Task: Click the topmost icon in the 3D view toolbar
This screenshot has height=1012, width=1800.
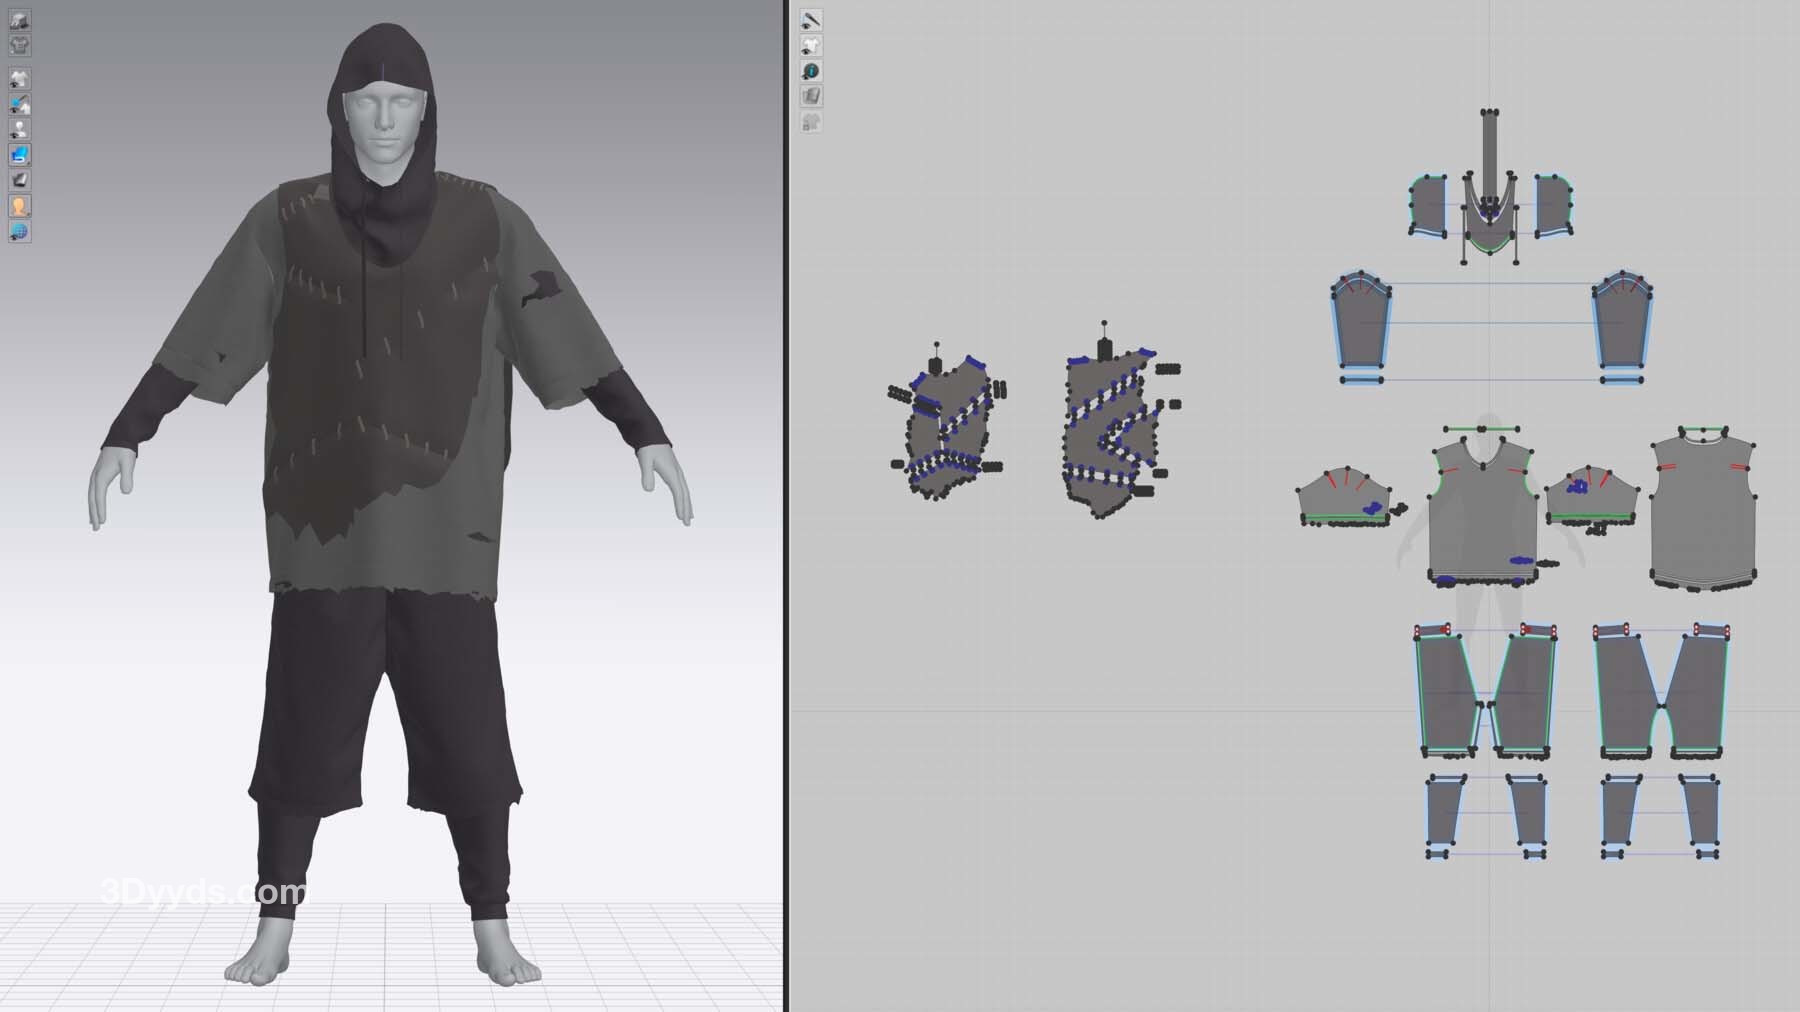Action: (x=19, y=20)
